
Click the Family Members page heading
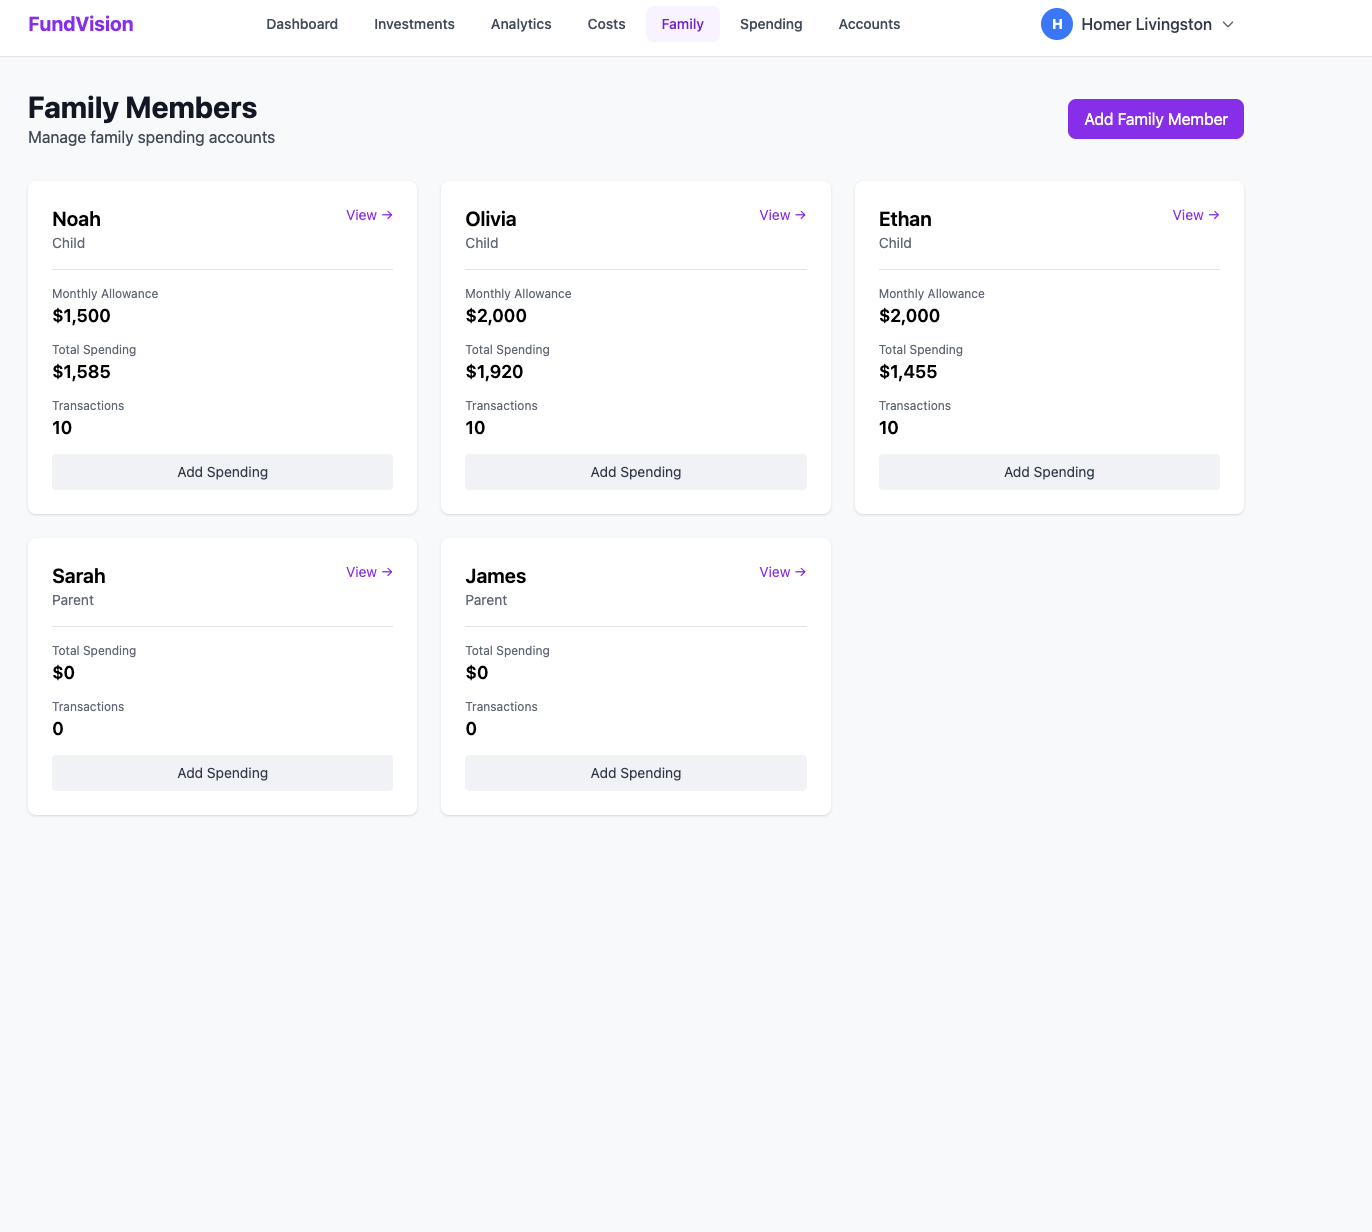tap(142, 108)
